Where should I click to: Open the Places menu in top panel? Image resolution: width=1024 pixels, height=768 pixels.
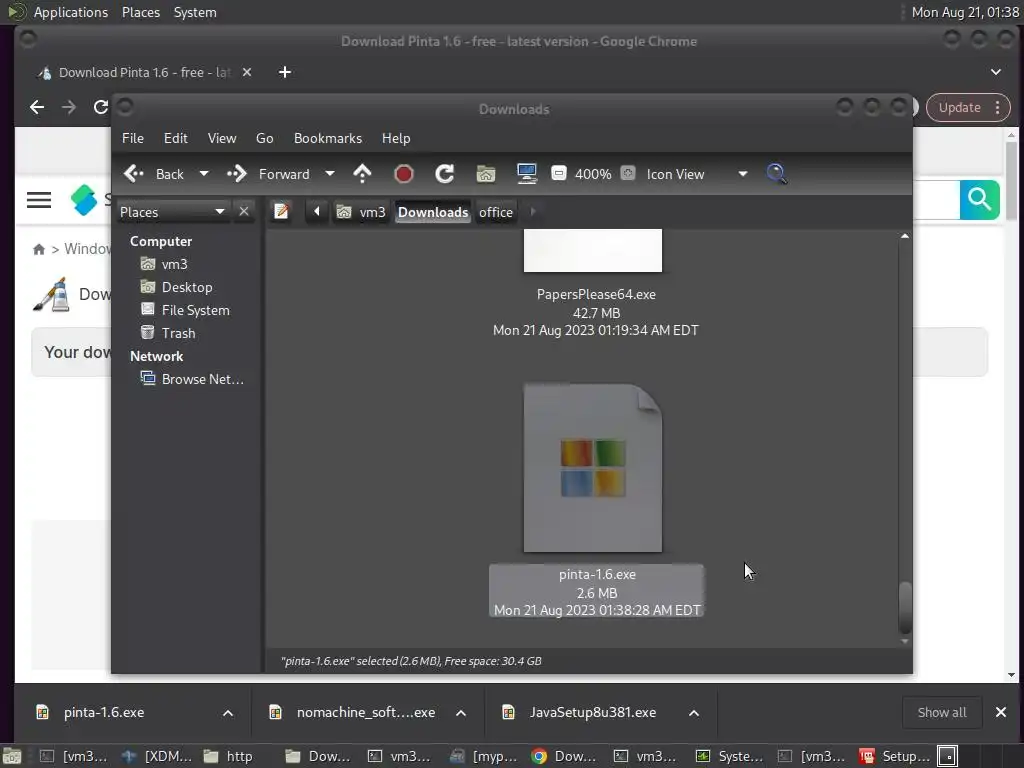(141, 12)
